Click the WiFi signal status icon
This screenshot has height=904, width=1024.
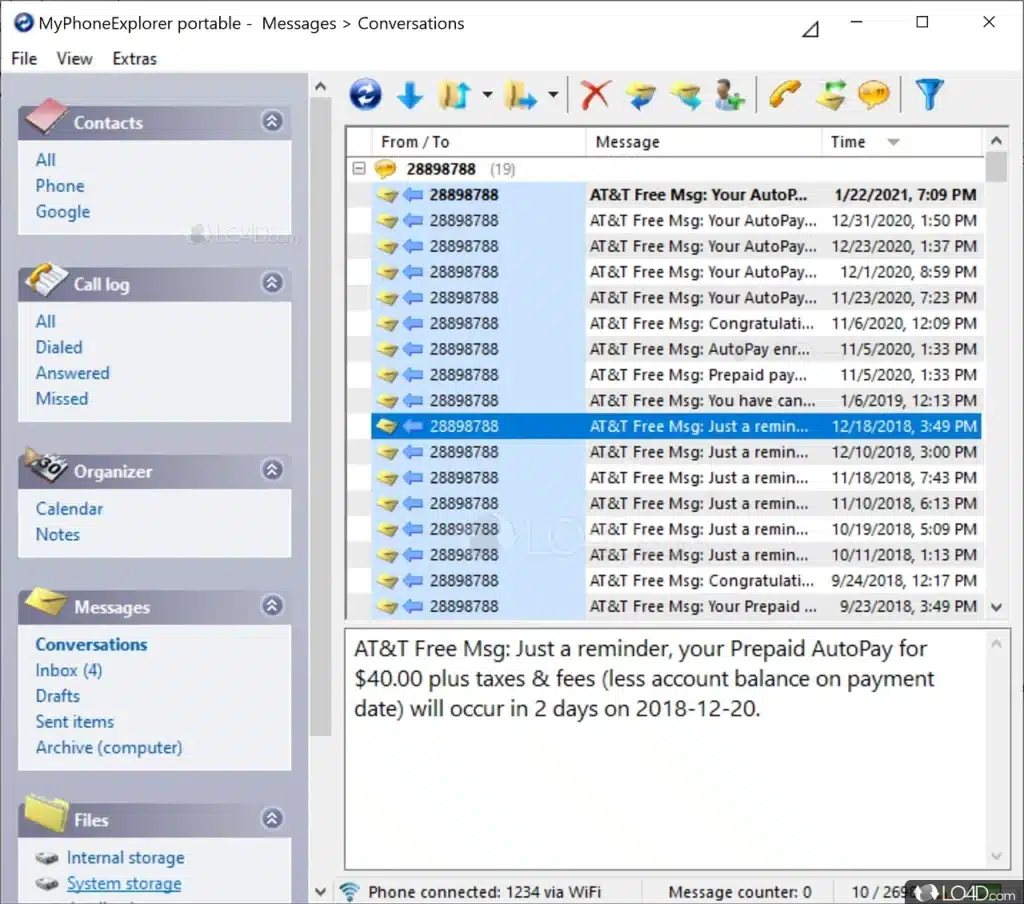pos(349,892)
